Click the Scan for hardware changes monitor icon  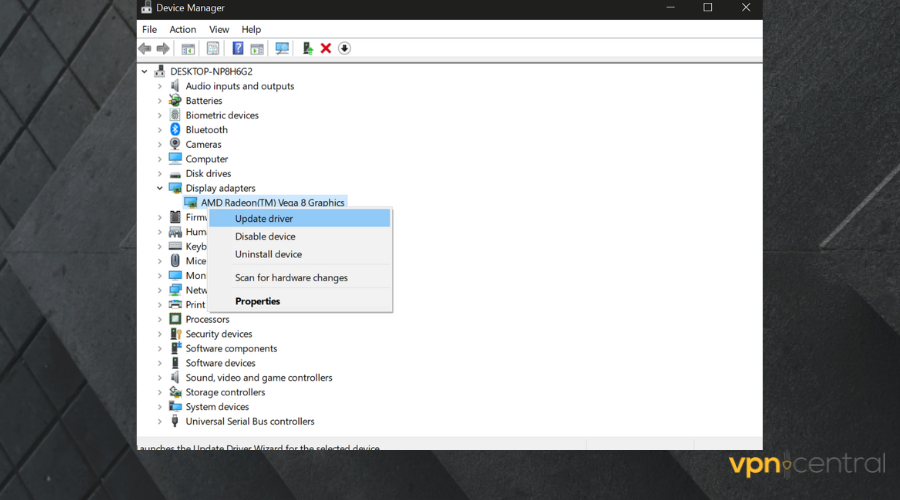[282, 48]
